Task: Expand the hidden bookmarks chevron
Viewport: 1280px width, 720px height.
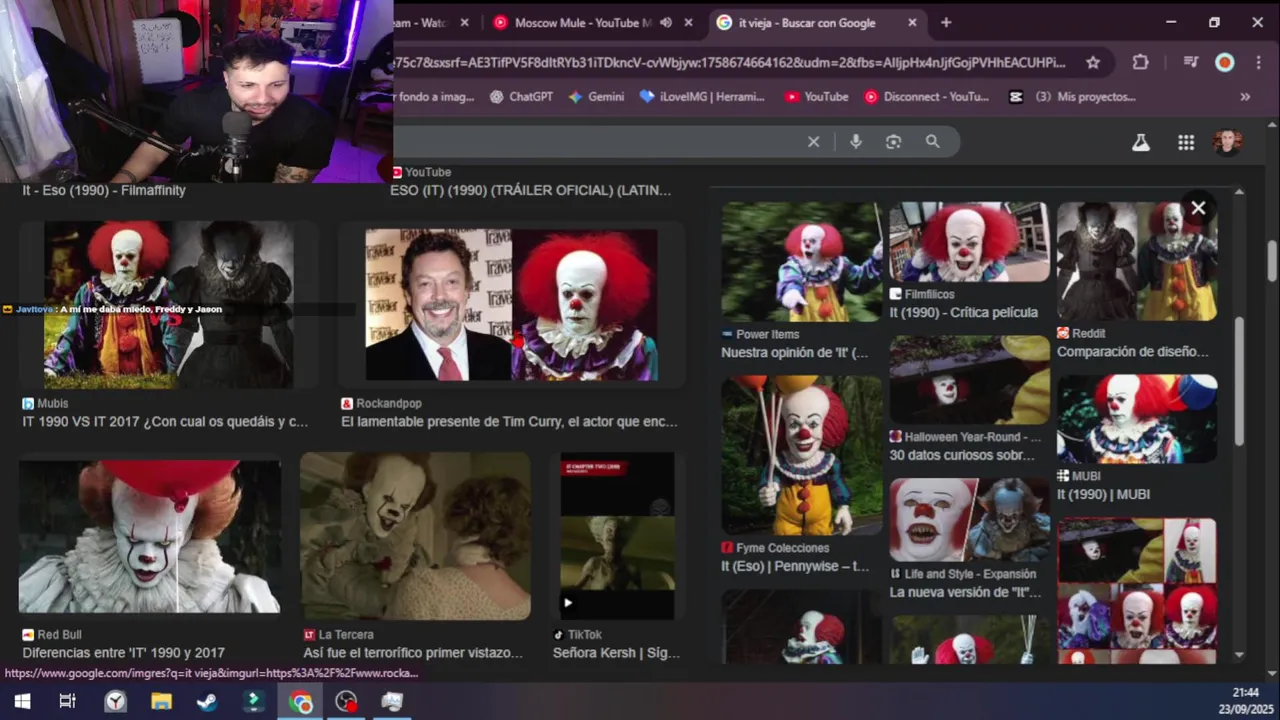Action: click(1245, 97)
